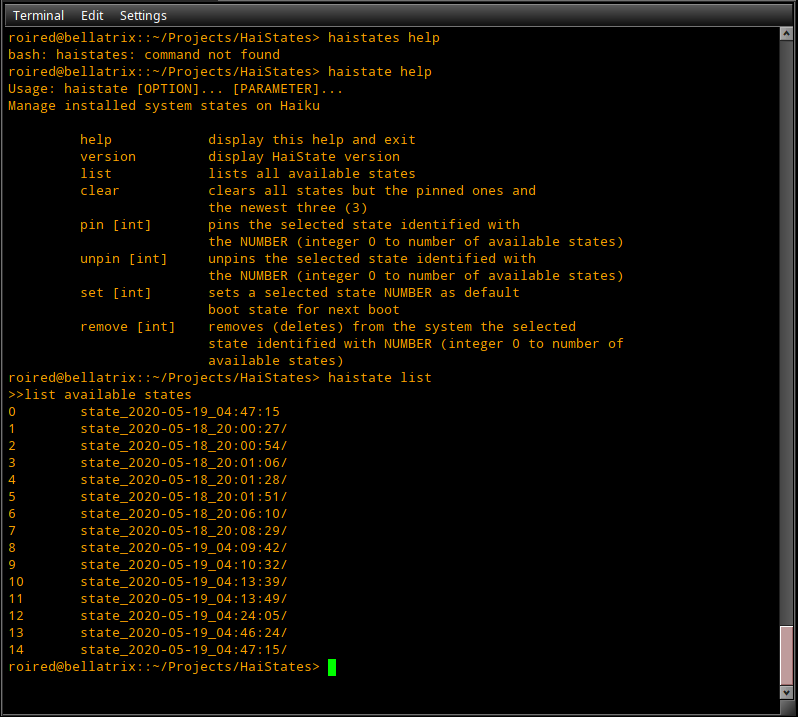Click the scrollbar up arrow
798x717 pixels.
(786, 34)
